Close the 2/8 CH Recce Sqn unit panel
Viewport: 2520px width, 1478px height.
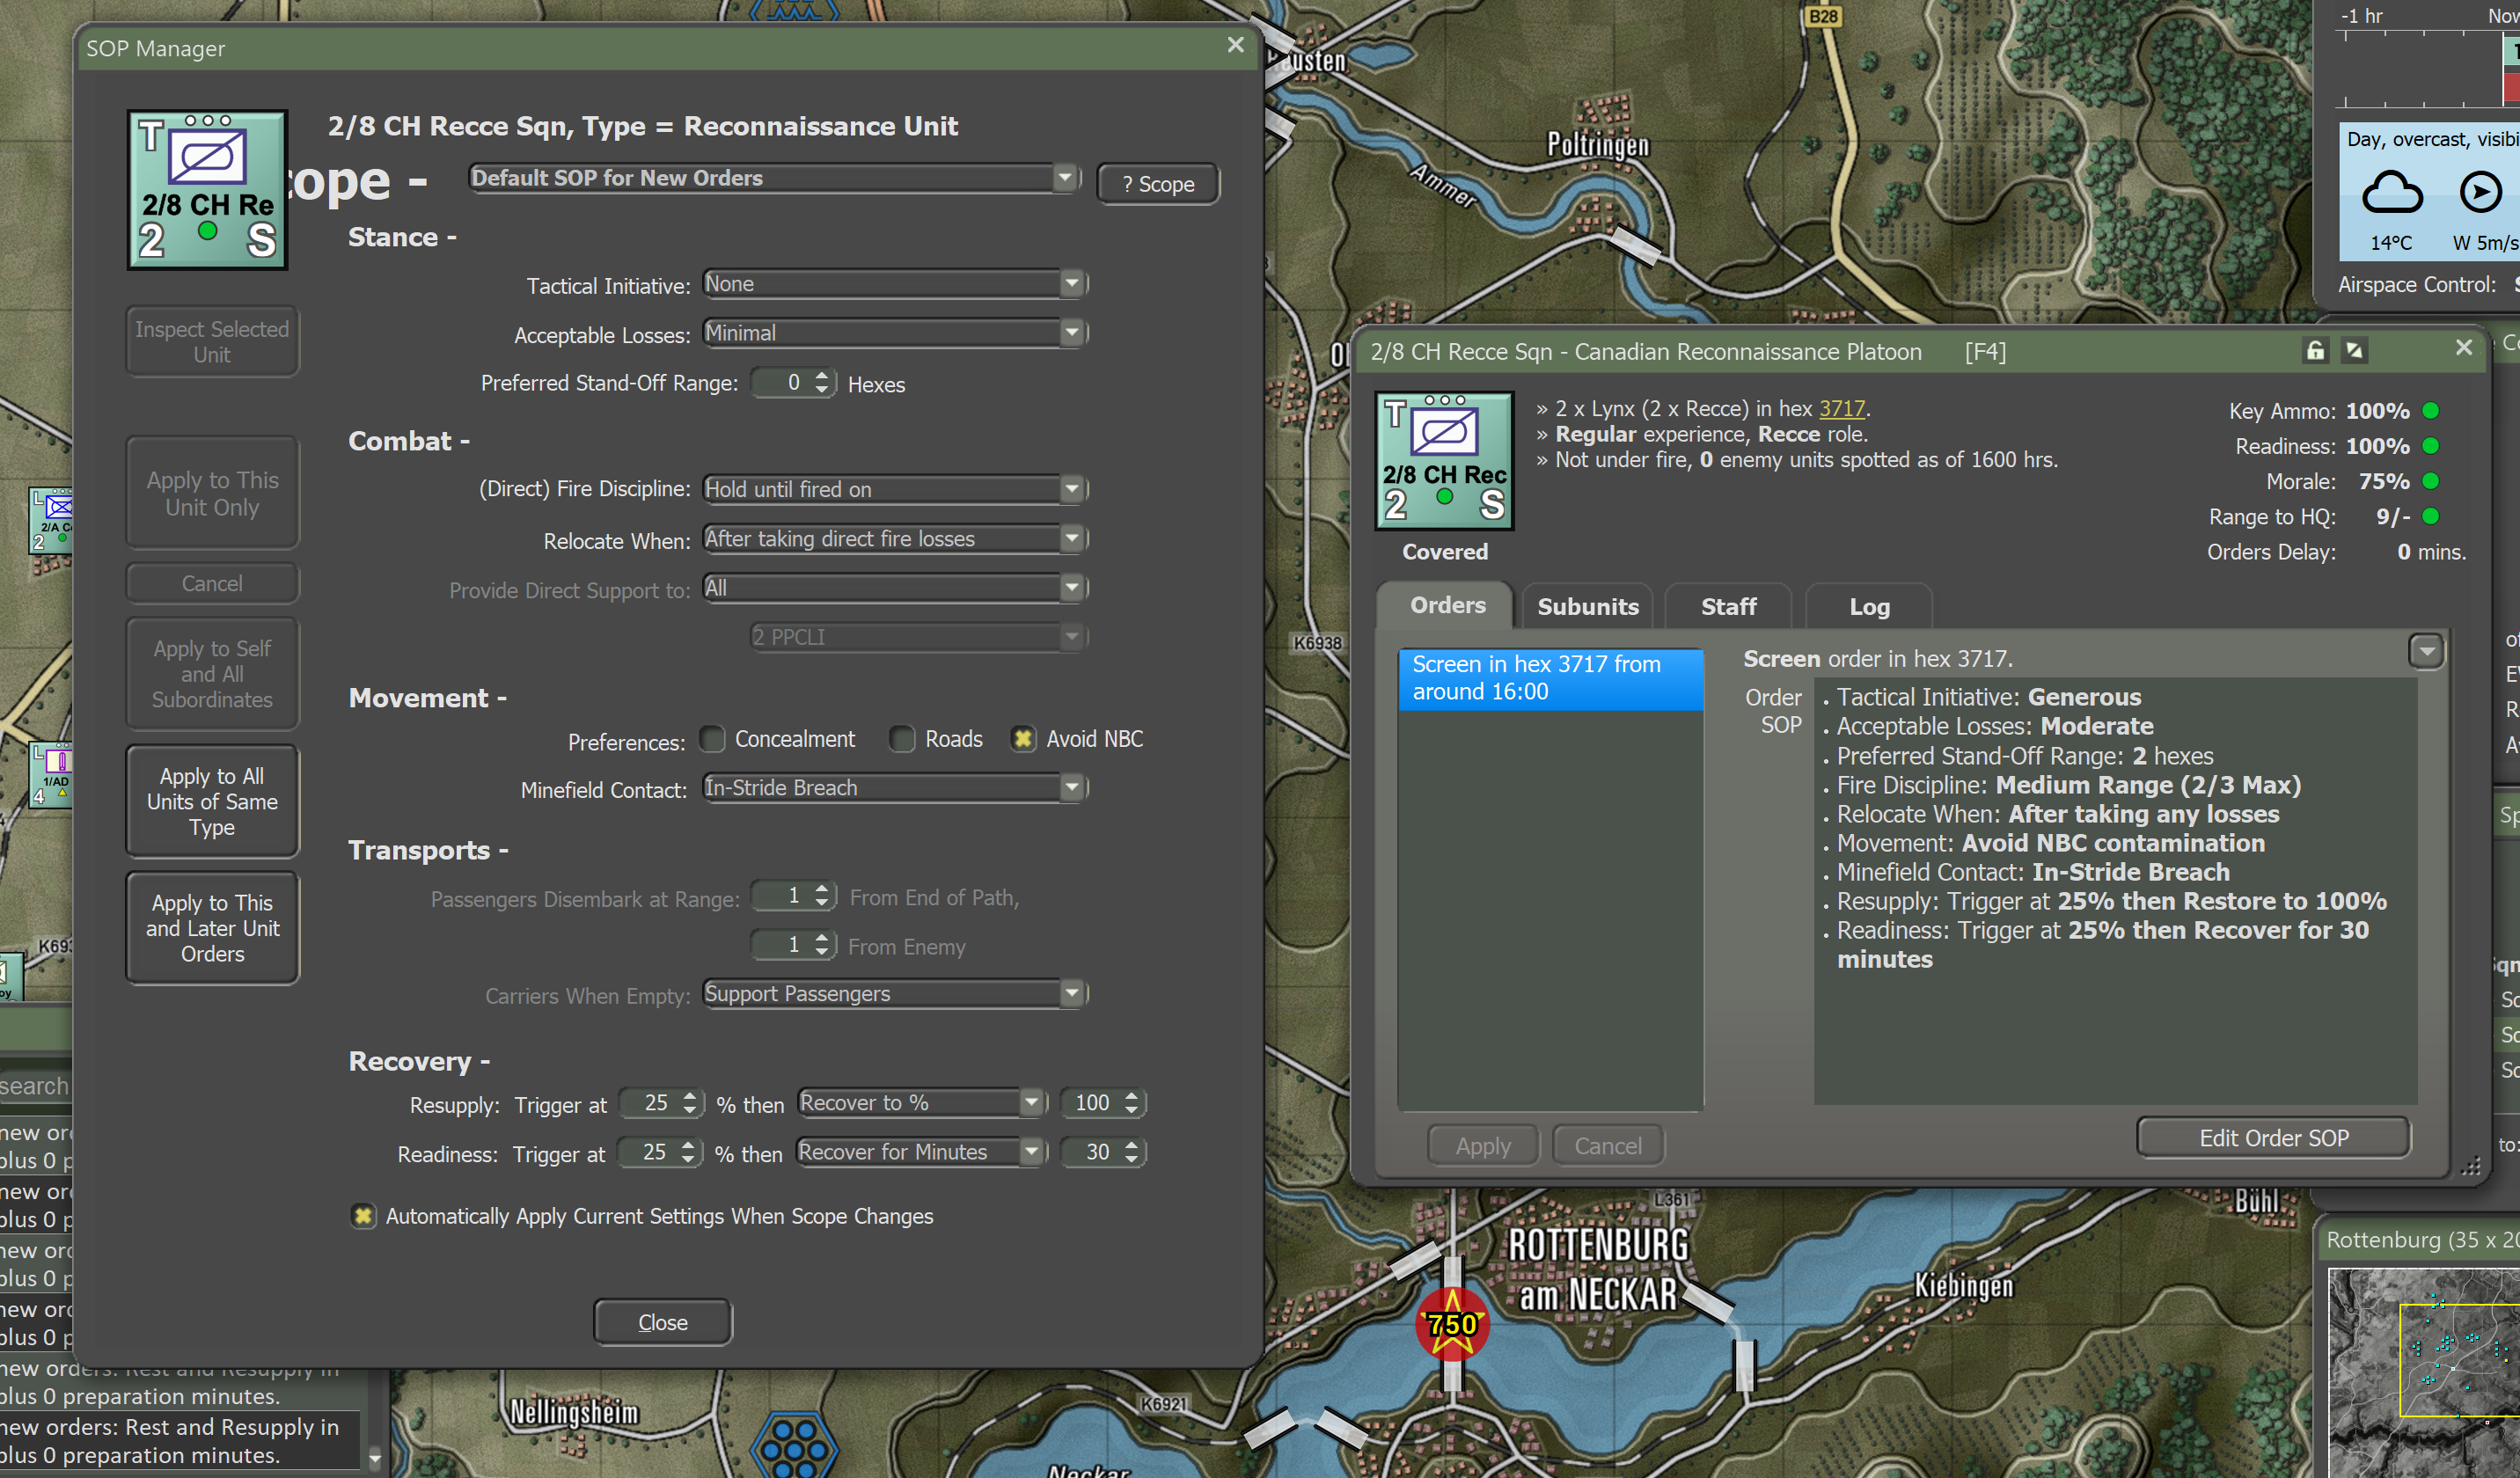click(2464, 347)
